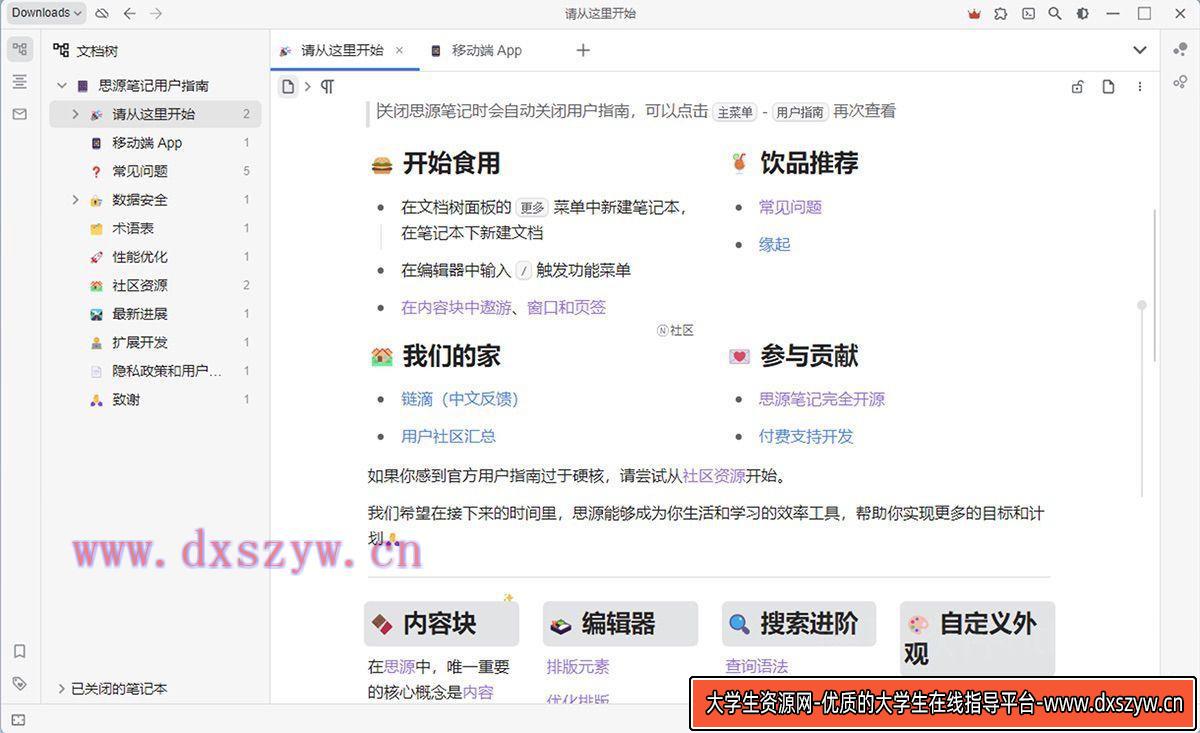Screen dimensions: 1200x733
Task: Toggle the inbox envelope dock panel
Action: point(19,114)
